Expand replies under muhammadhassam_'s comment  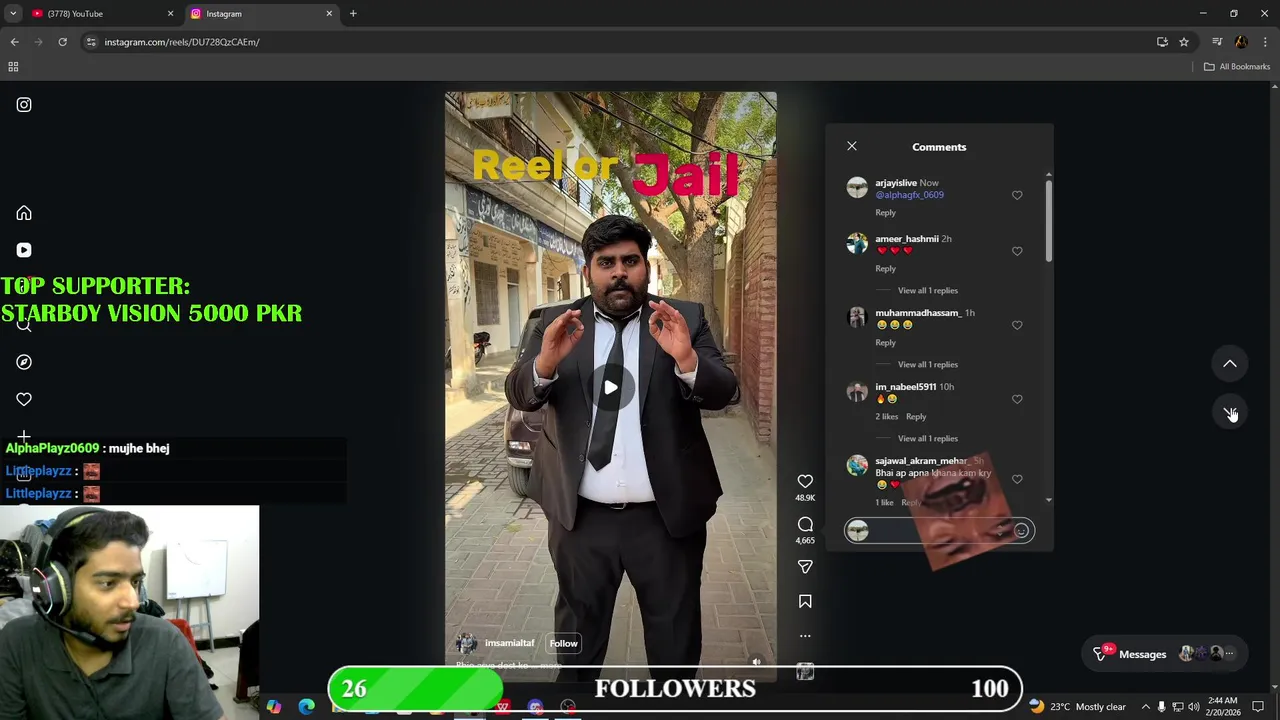(927, 364)
